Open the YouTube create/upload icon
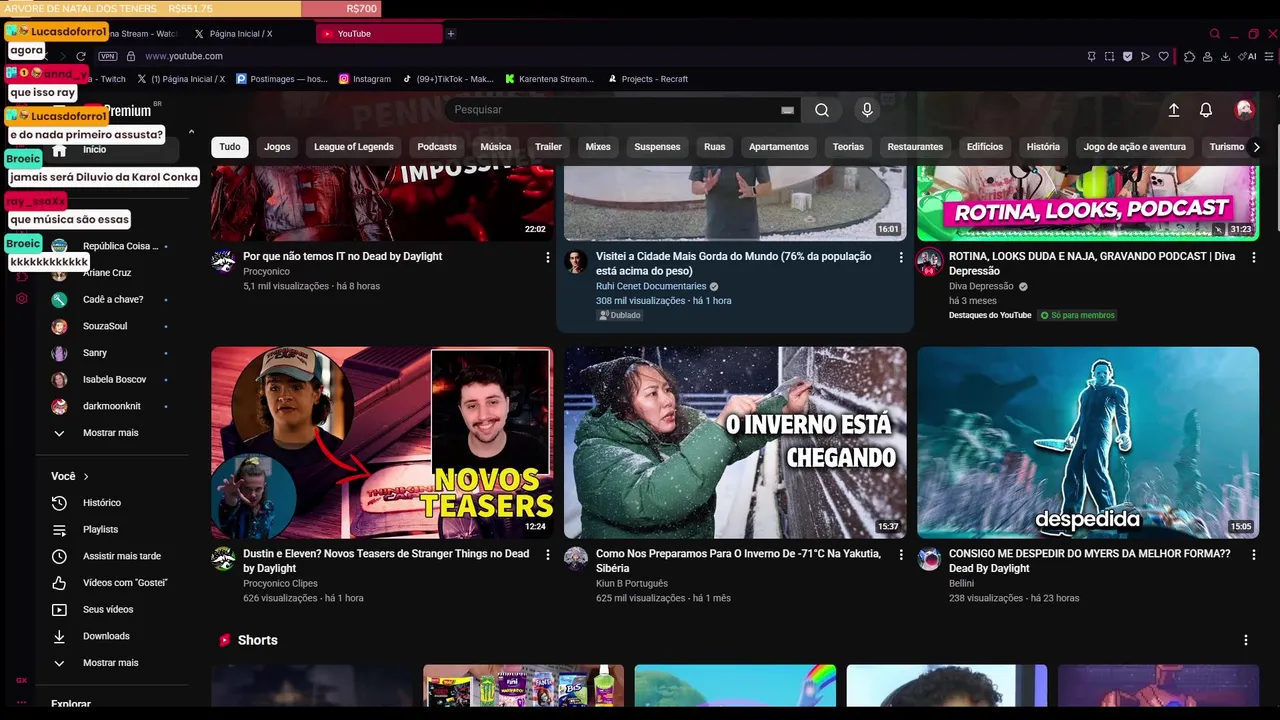 1174,110
